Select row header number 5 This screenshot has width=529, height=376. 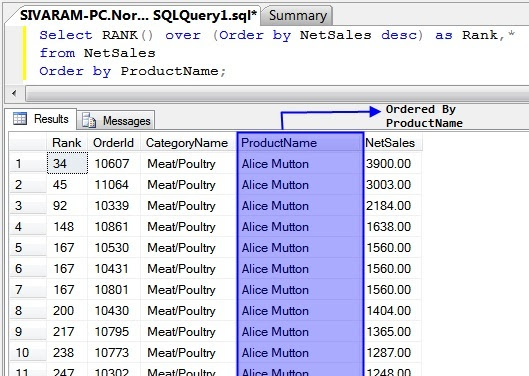[28, 248]
